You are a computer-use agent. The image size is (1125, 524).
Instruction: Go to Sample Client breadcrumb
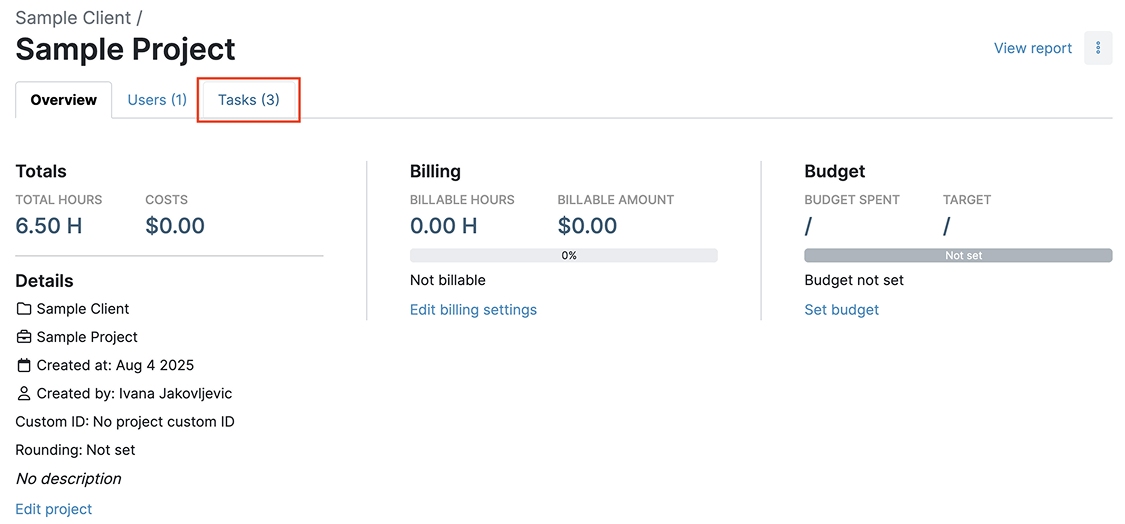[73, 18]
